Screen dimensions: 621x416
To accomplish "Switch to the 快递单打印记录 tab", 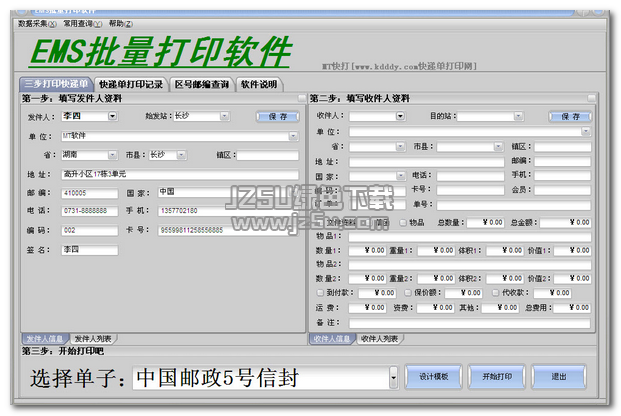I will pos(131,84).
